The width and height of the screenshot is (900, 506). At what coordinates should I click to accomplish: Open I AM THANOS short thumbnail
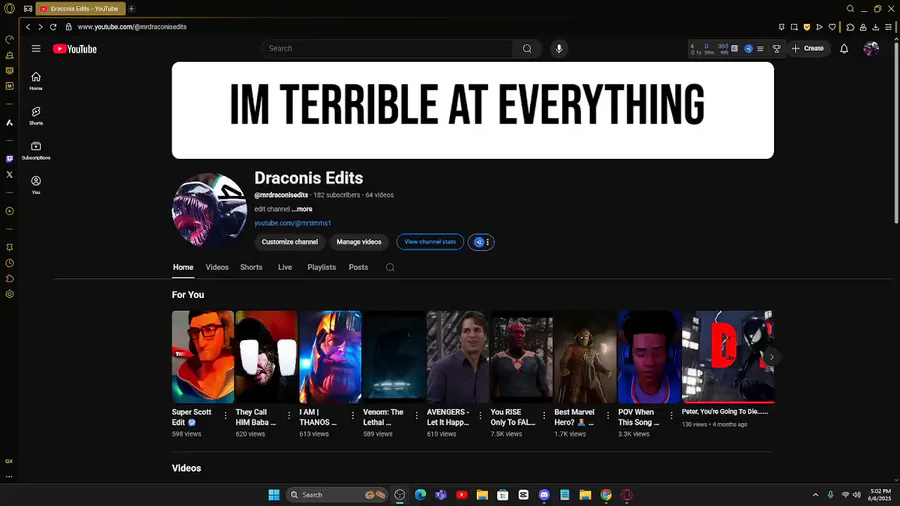pos(330,357)
